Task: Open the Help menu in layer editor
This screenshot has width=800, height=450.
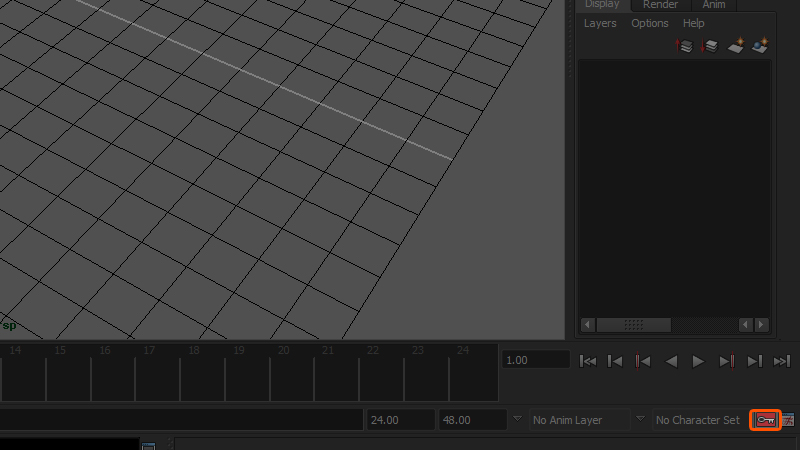Action: click(693, 23)
